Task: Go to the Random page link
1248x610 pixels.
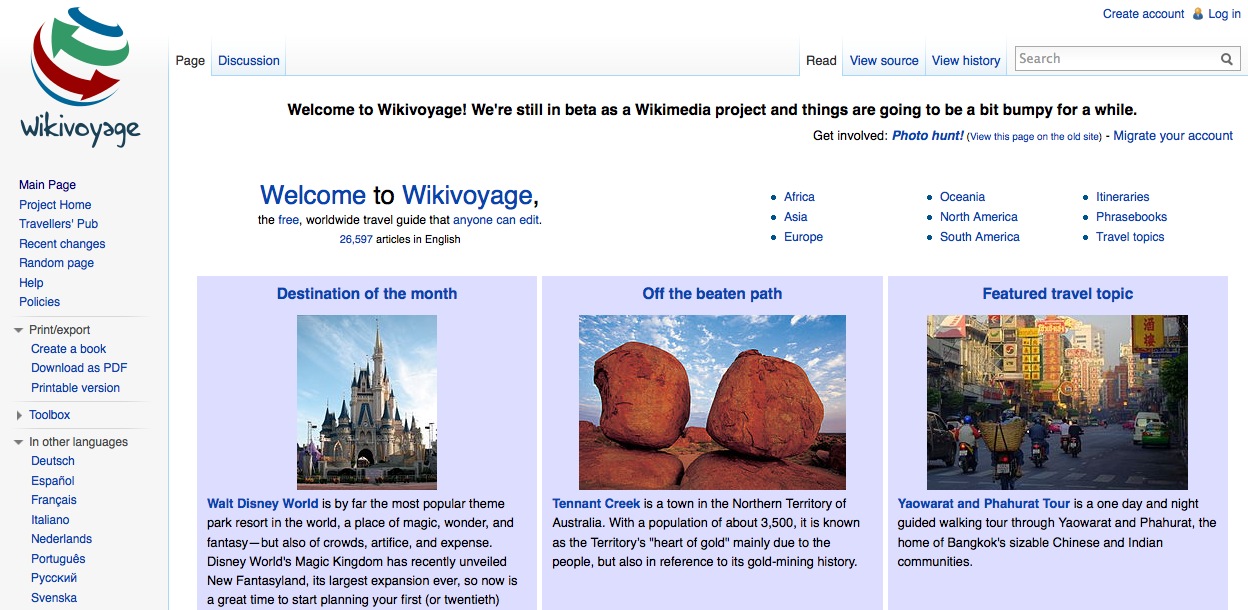Action: [56, 263]
